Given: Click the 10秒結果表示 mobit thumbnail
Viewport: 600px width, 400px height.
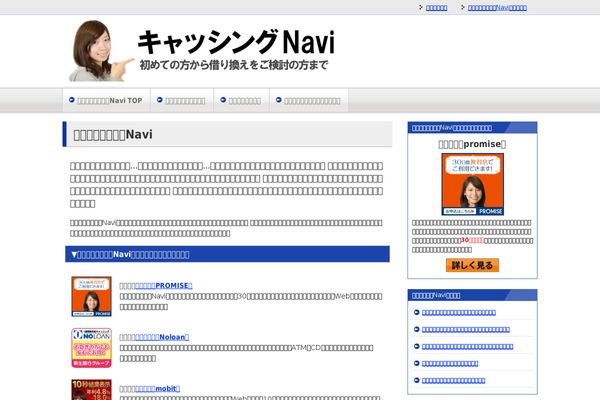Looking at the screenshot, I should (91, 390).
